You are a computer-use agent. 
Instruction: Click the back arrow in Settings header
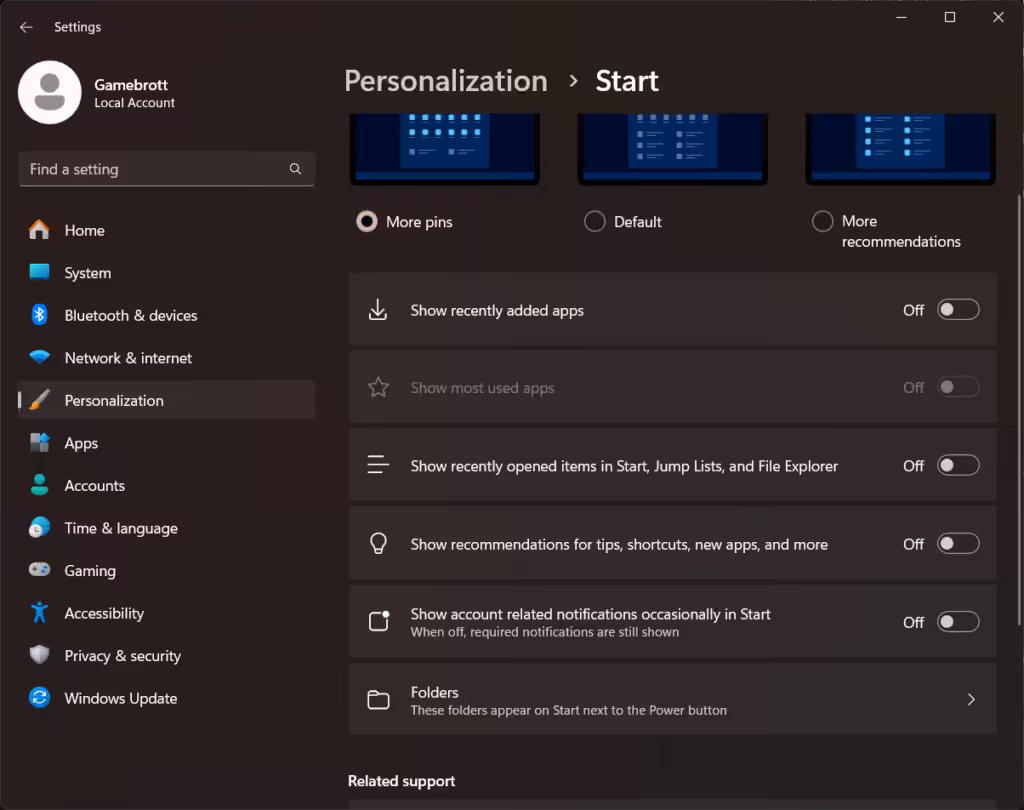pos(26,27)
